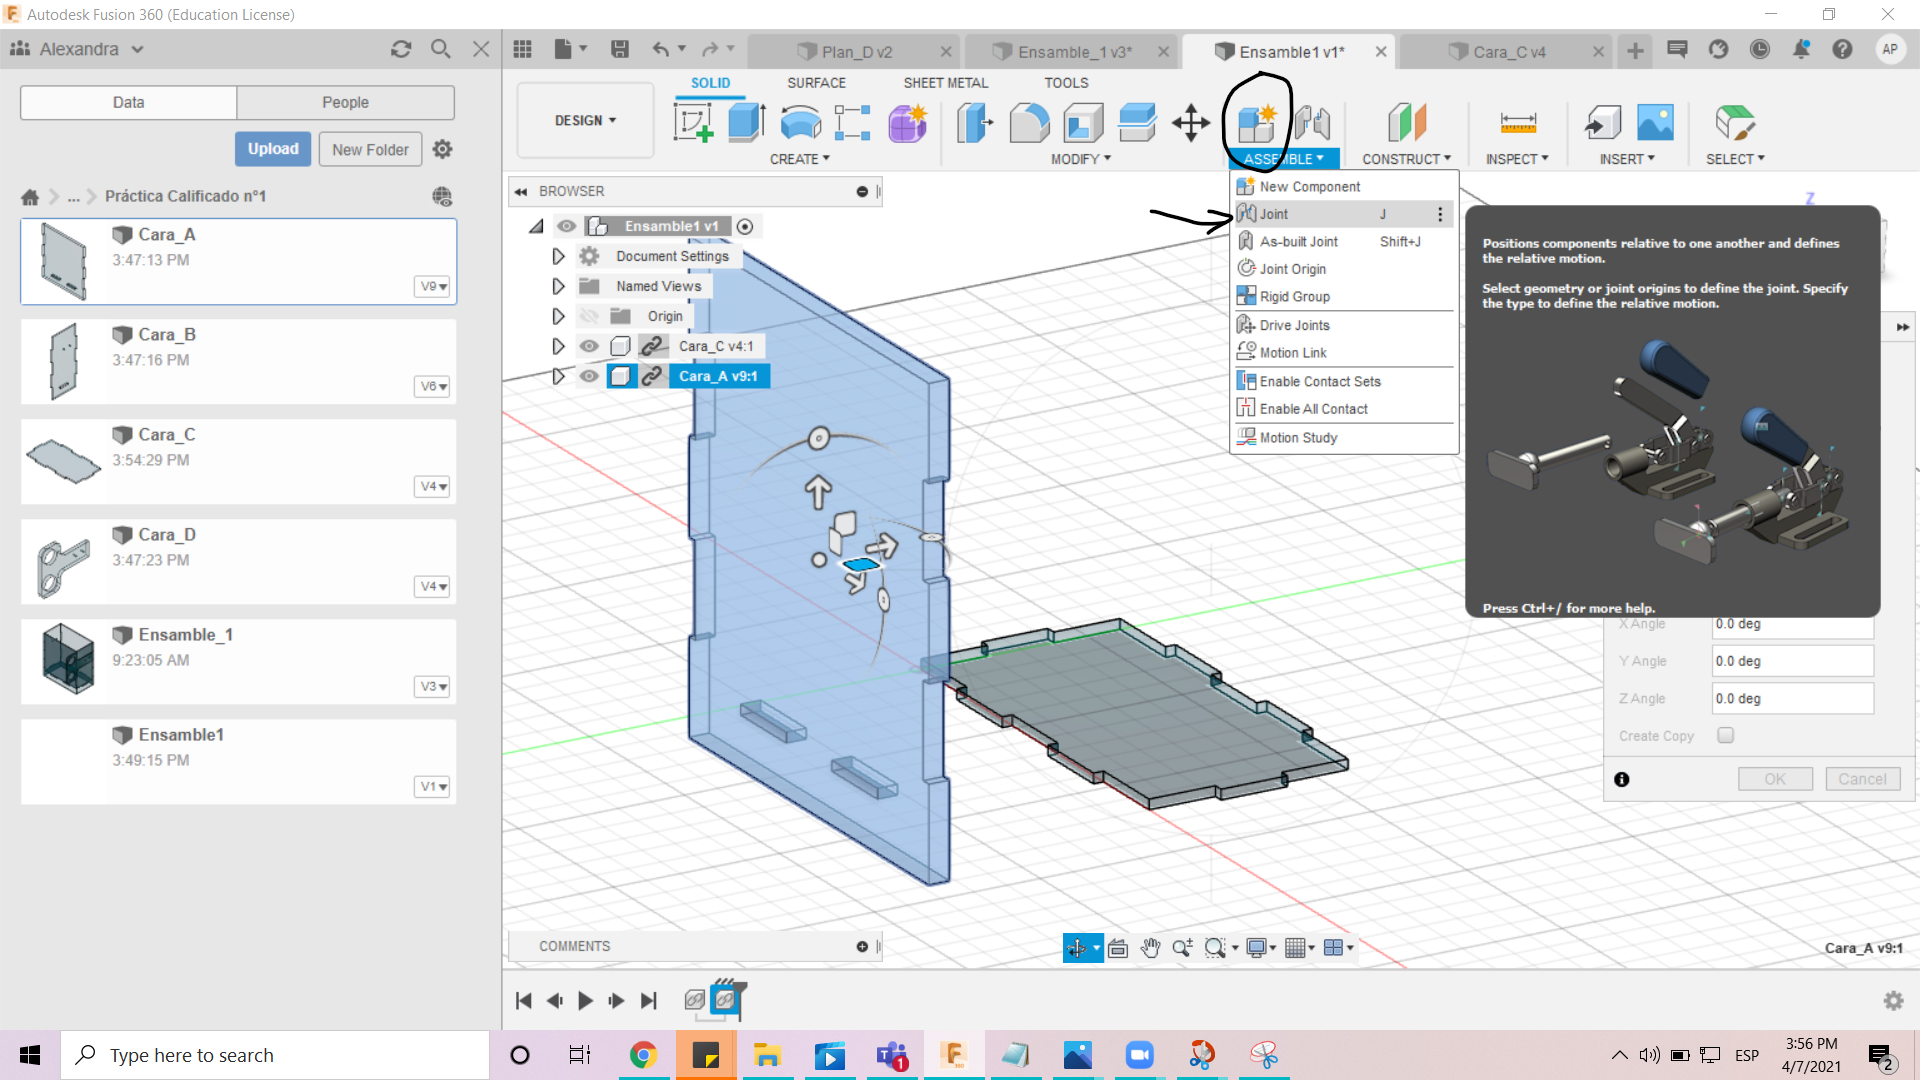Toggle visibility of Cara_A v9:1 component

[x=589, y=376]
